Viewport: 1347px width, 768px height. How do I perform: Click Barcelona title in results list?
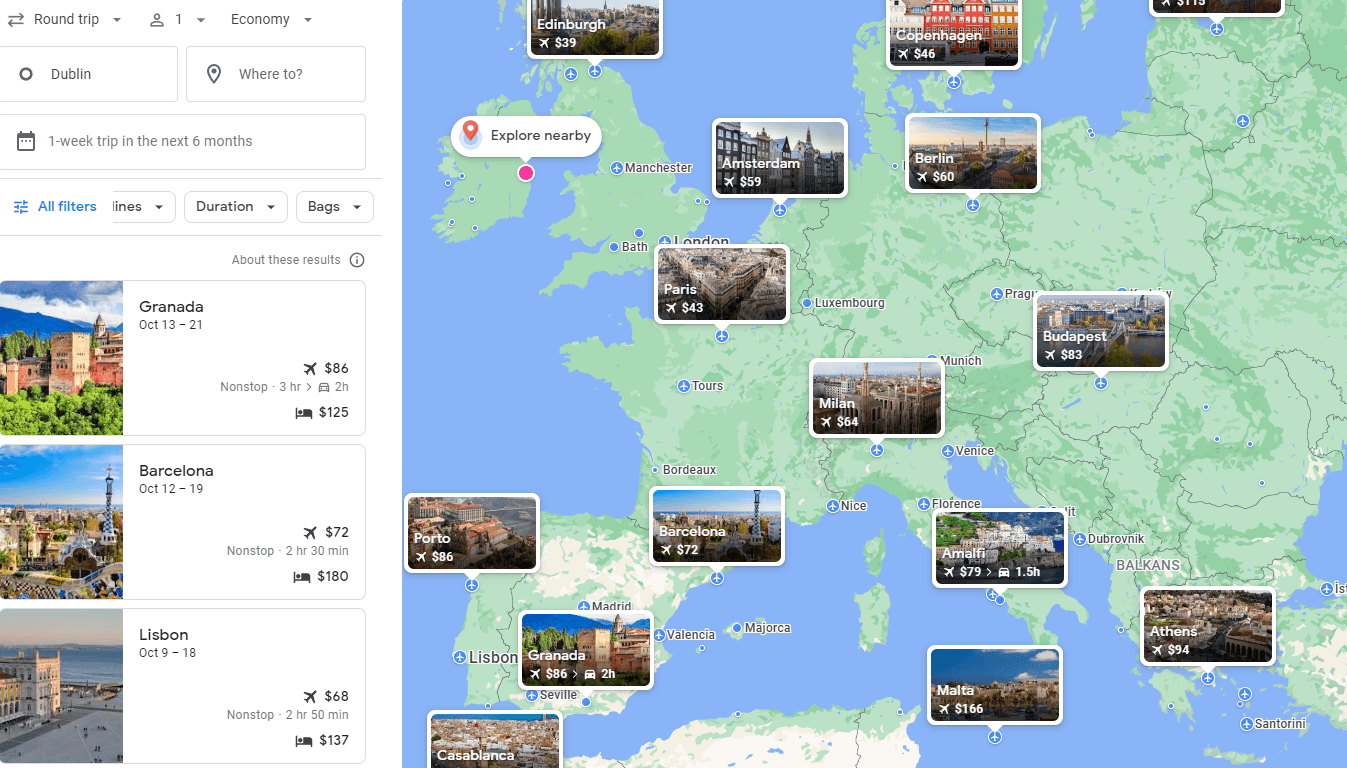(x=176, y=471)
